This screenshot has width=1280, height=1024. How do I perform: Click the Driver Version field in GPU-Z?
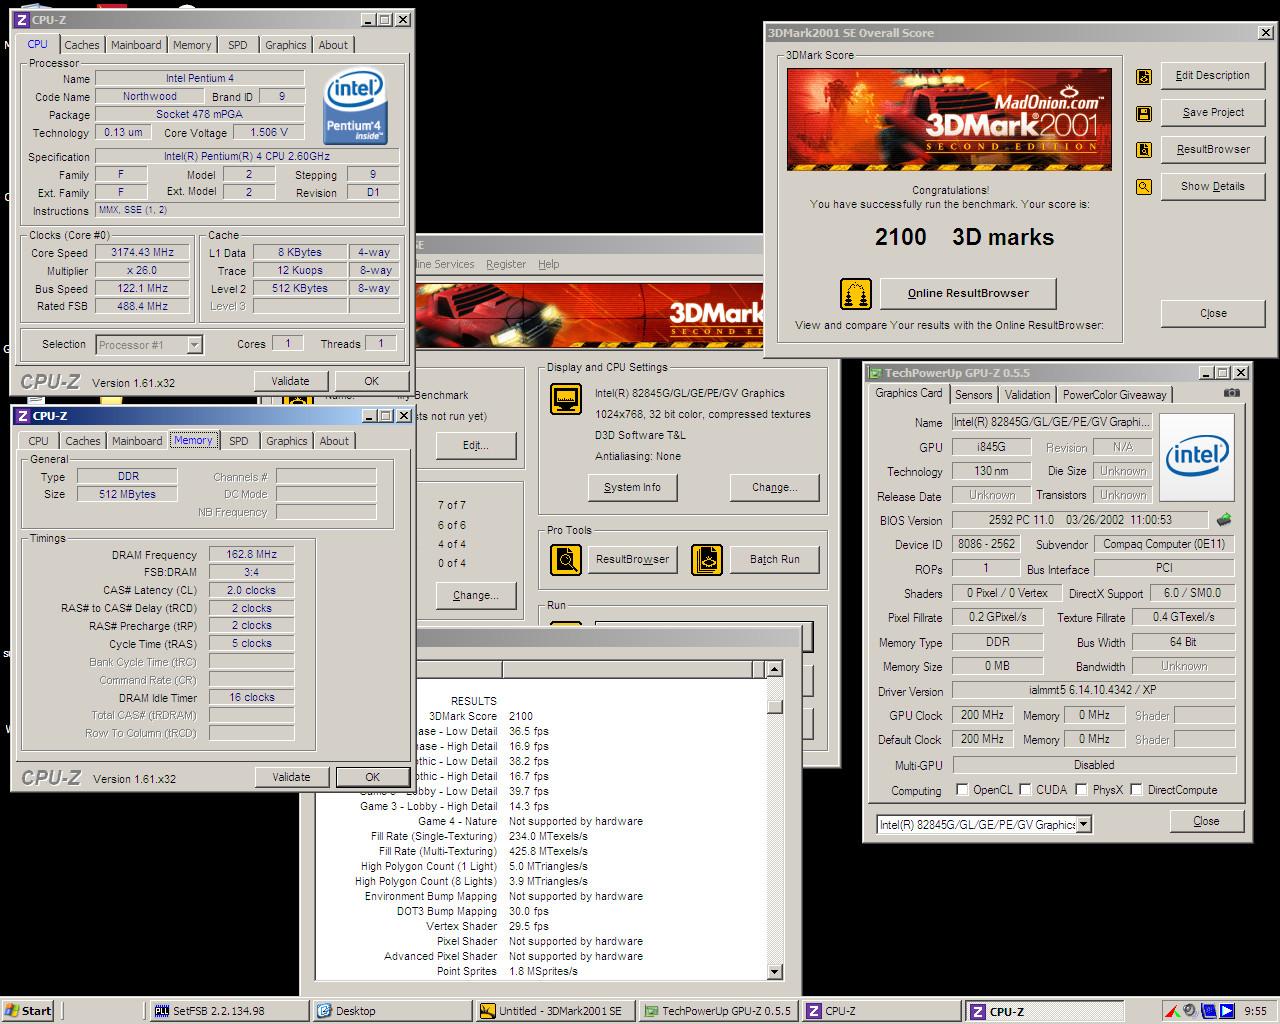(x=1093, y=691)
